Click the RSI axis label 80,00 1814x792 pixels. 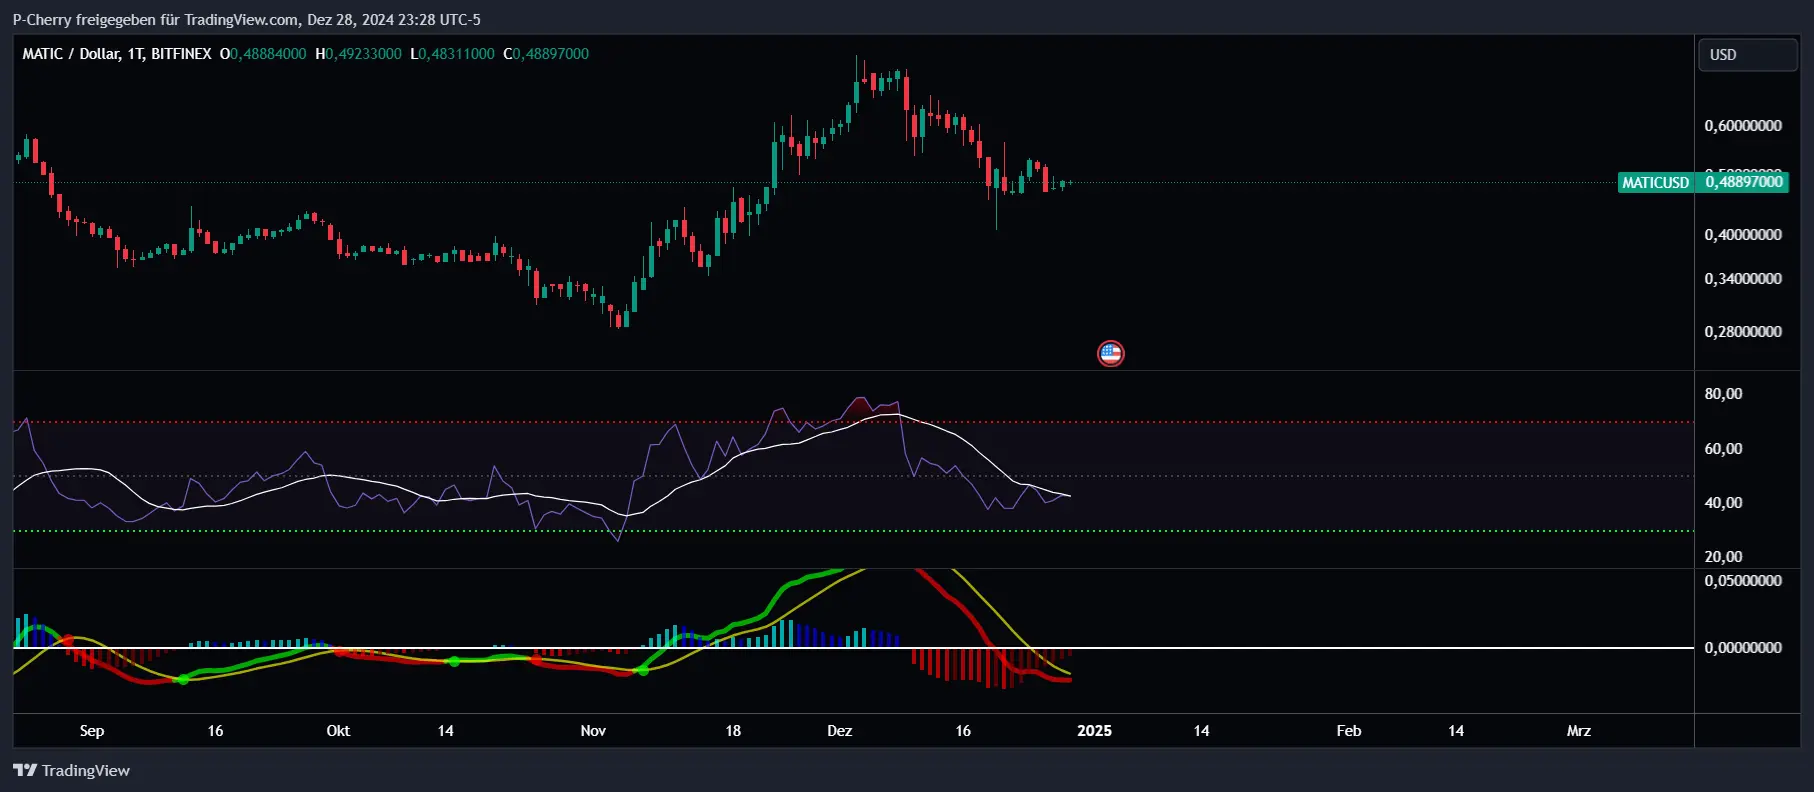tap(1723, 394)
